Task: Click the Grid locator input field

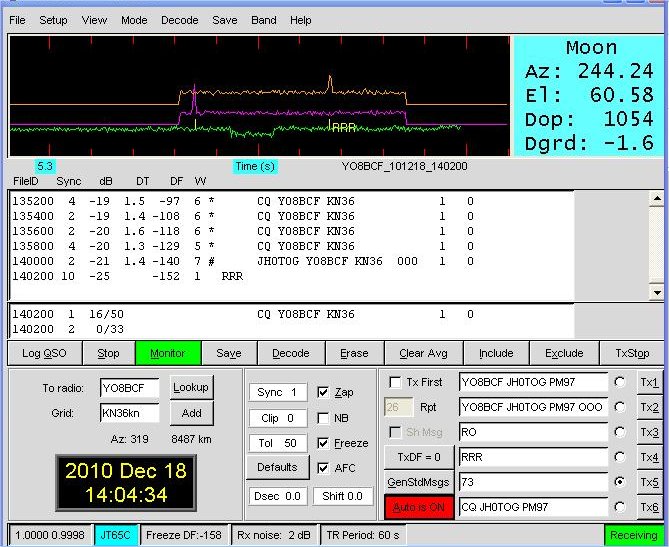Action: point(129,412)
